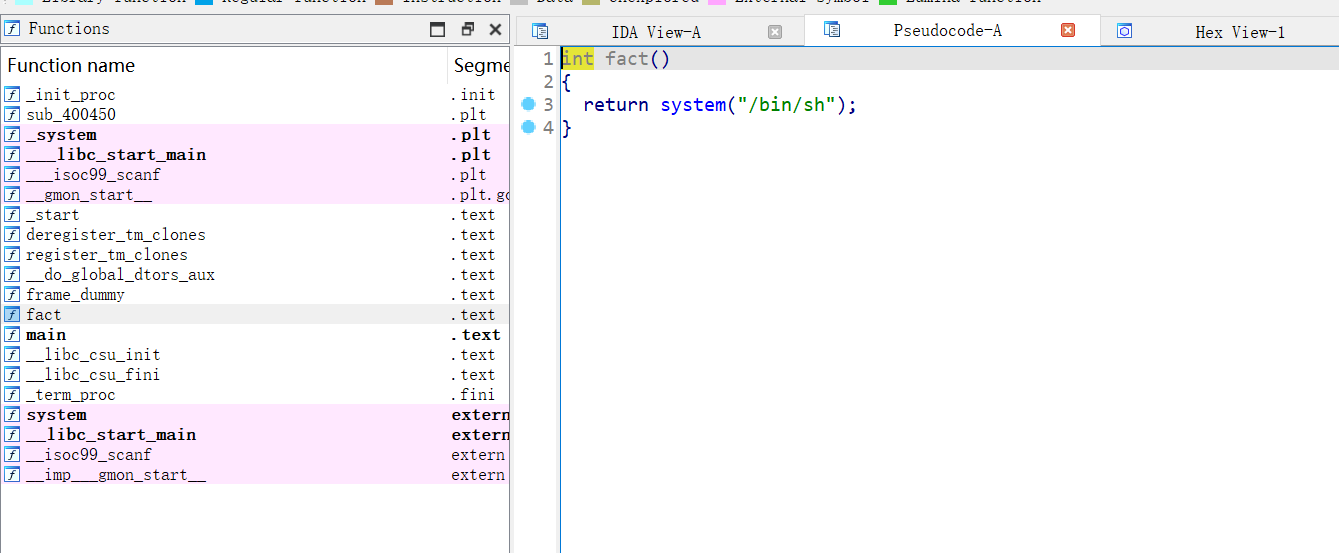Viewport: 1339px width, 553px height.
Task: Close the Pseudocode-A tab
Action: click(1068, 30)
